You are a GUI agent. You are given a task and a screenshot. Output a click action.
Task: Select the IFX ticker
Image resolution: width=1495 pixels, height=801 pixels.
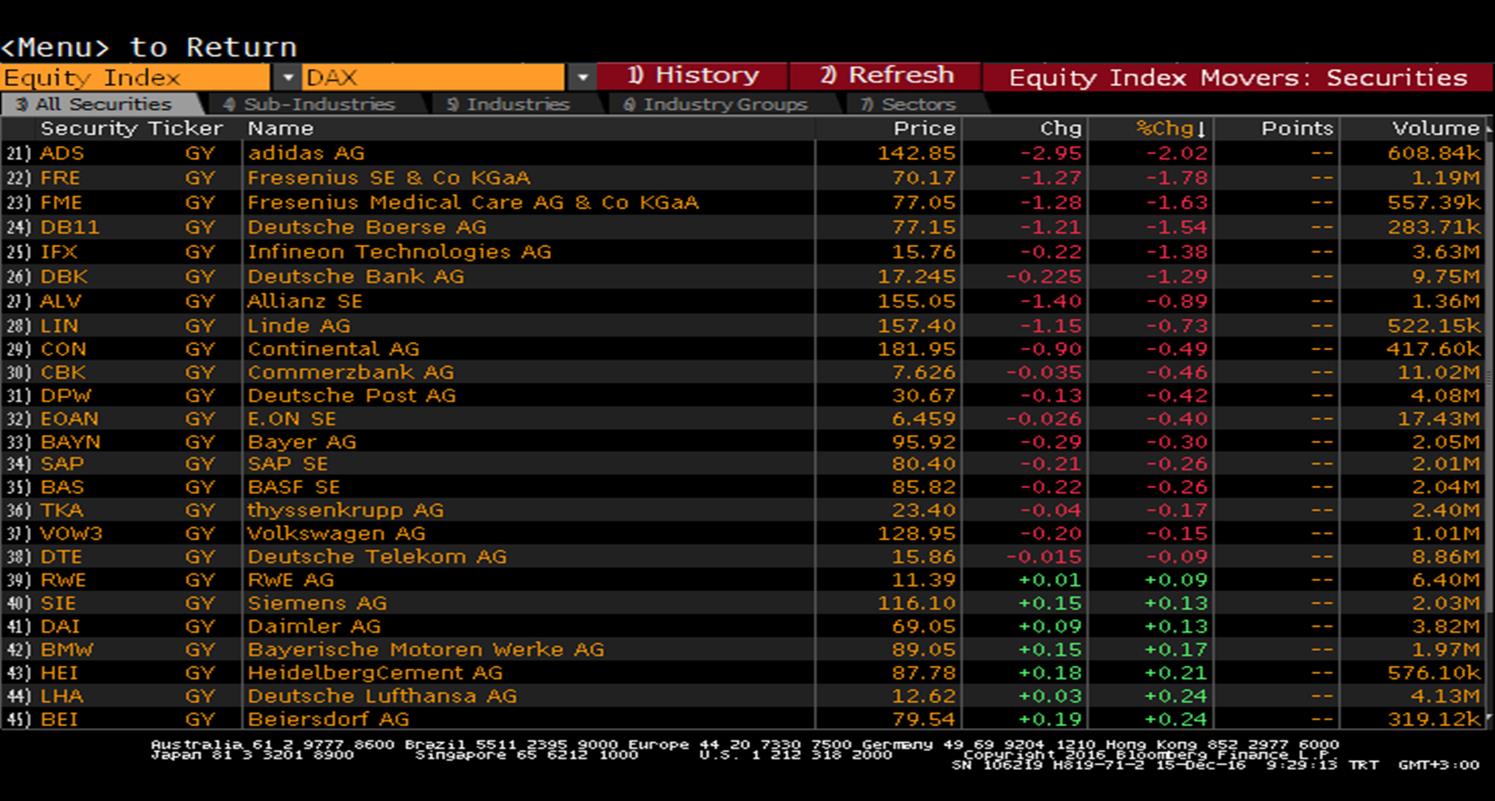(x=58, y=252)
